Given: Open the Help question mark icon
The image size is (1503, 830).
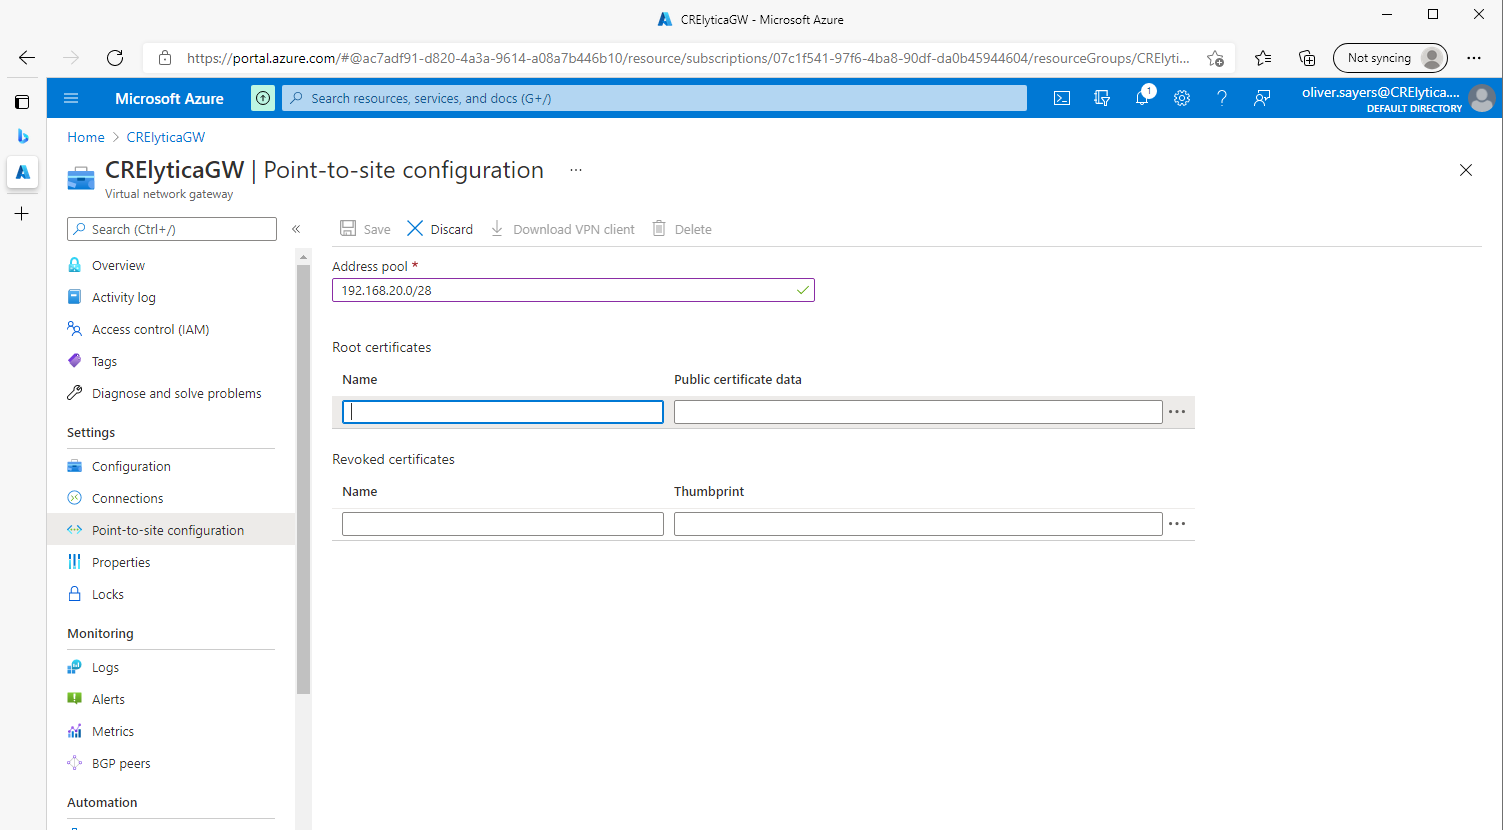Looking at the screenshot, I should pyautogui.click(x=1222, y=98).
